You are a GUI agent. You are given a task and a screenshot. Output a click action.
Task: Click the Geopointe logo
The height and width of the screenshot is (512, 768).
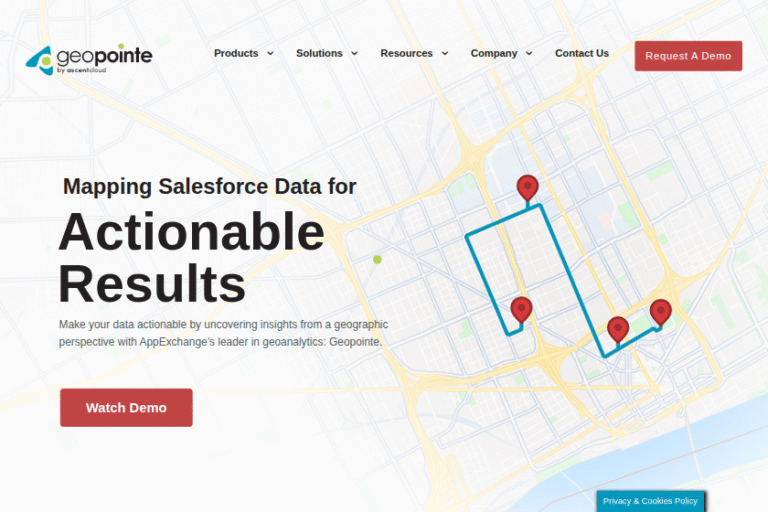coord(89,59)
